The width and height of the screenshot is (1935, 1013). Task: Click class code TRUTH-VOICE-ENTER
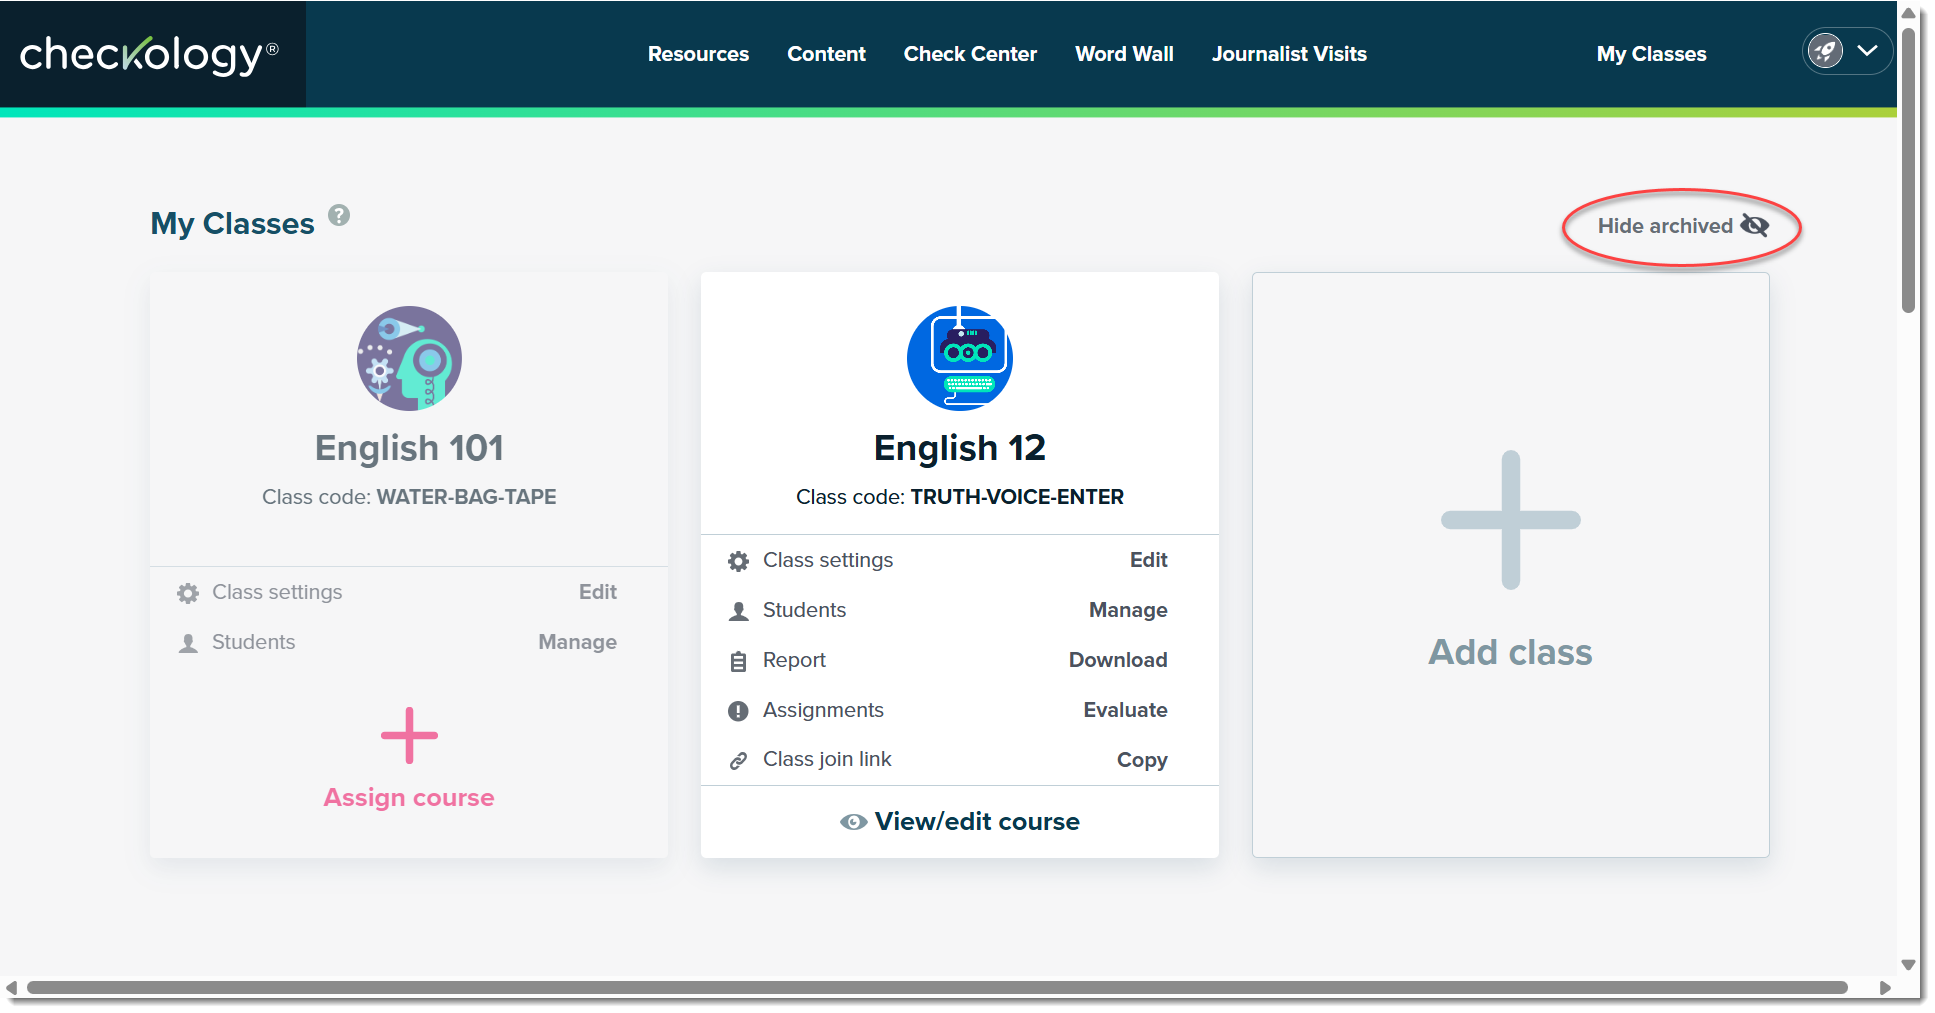point(1017,497)
